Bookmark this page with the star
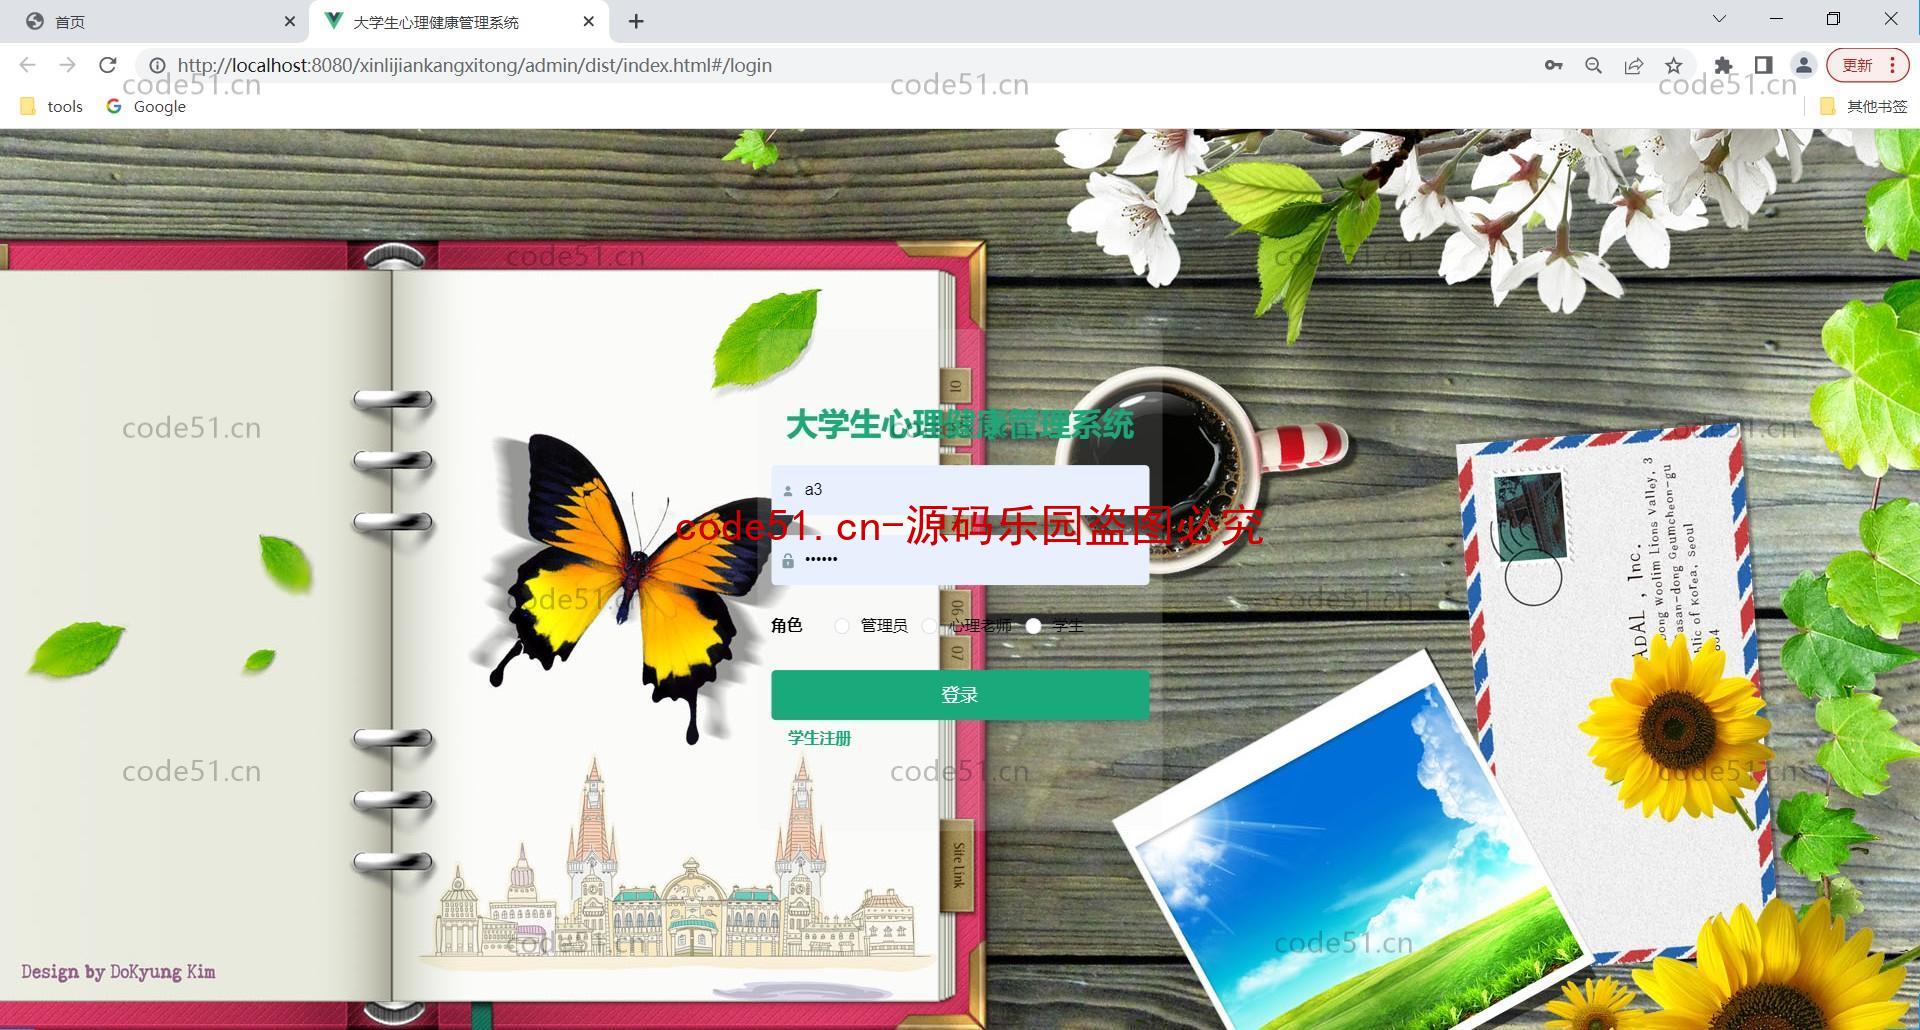Image resolution: width=1920 pixels, height=1030 pixels. (x=1673, y=65)
